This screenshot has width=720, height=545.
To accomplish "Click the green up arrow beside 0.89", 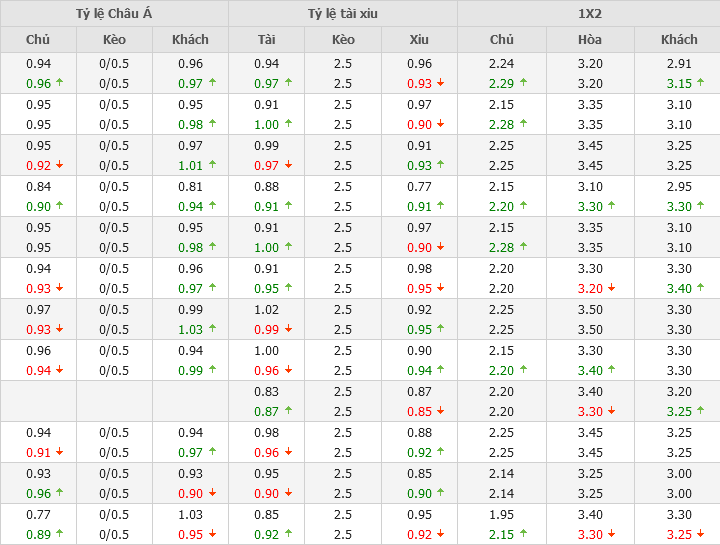I will point(59,534).
